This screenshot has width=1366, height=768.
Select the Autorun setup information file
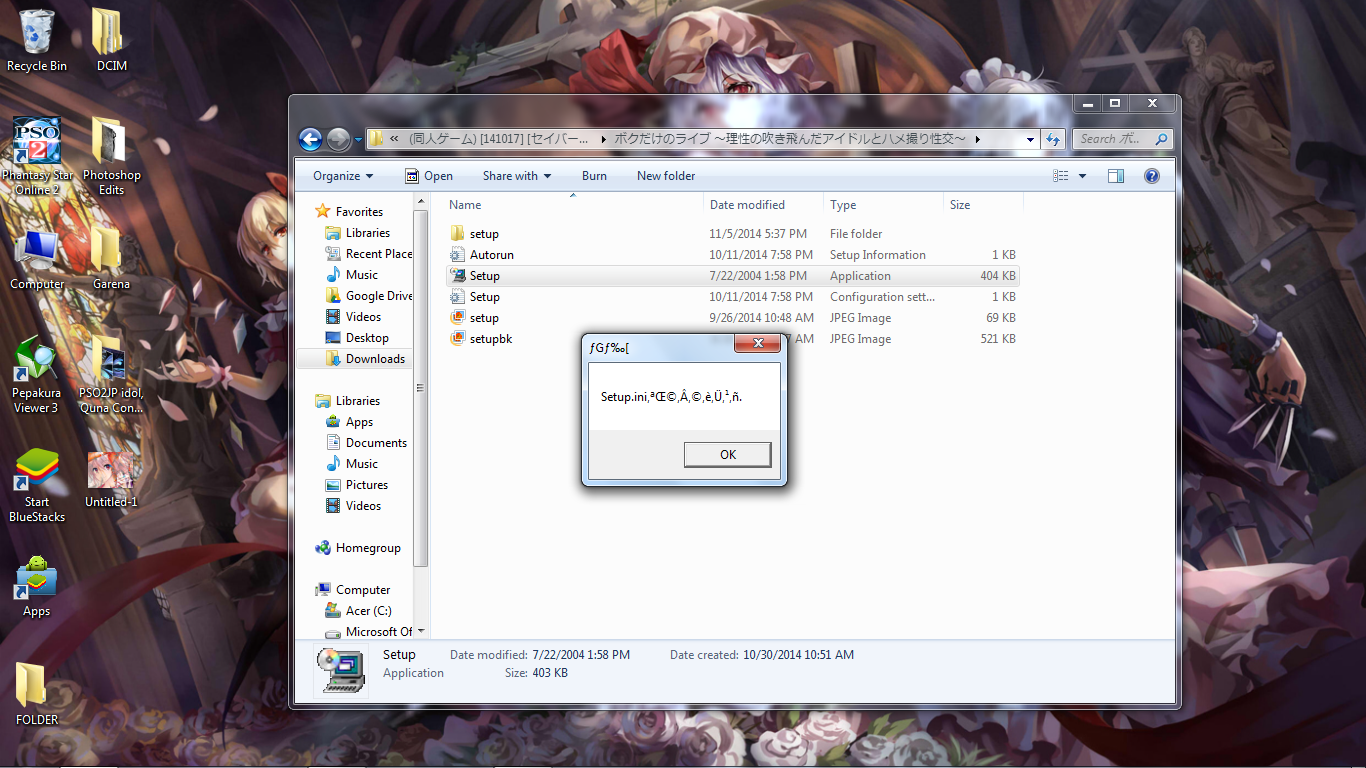point(491,255)
